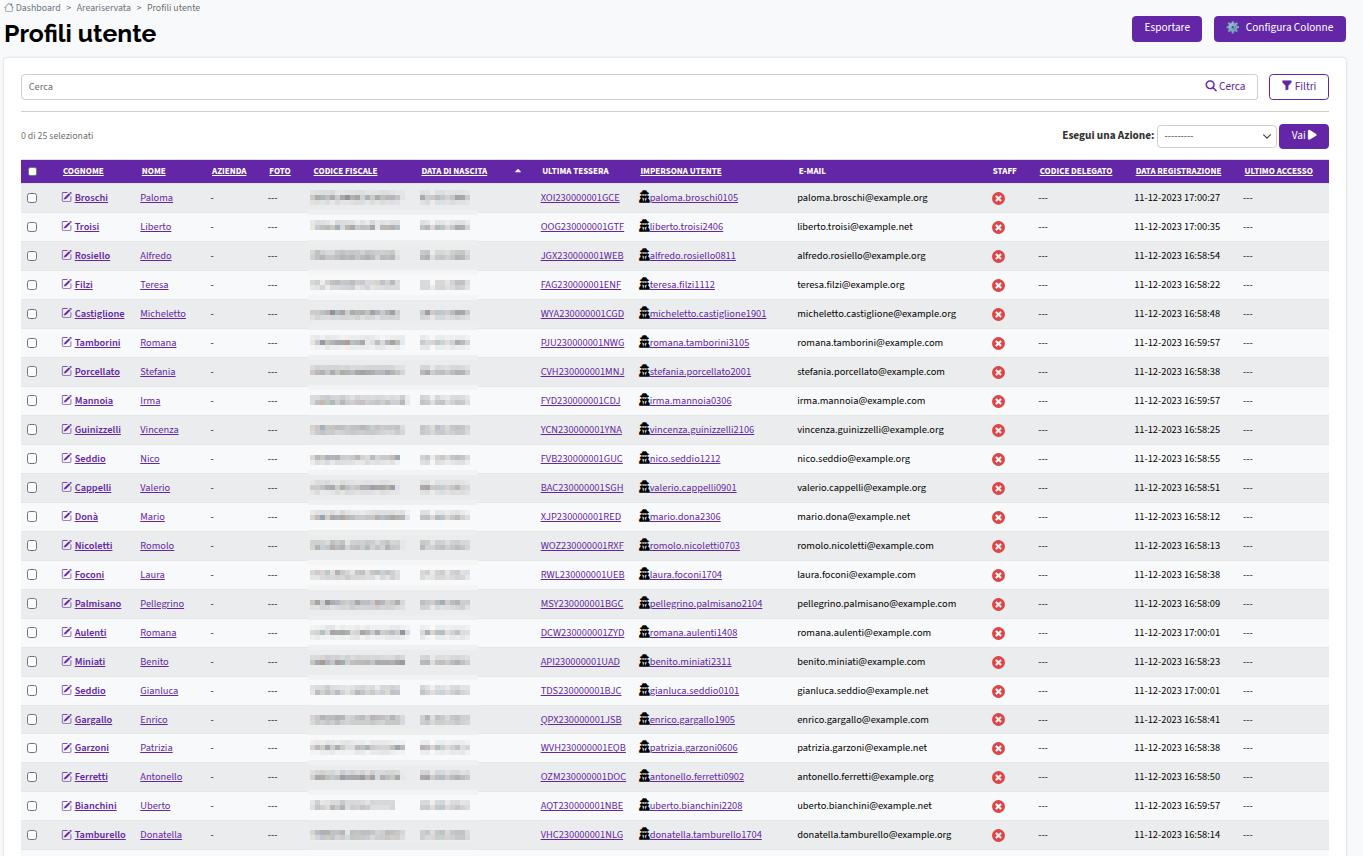Tick the checkbox next to Bianchini

32,806
